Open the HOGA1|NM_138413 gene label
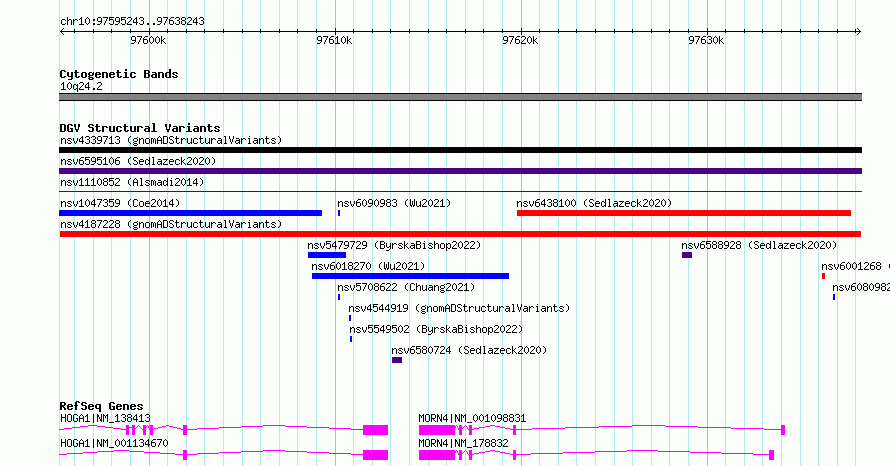 tap(105, 418)
